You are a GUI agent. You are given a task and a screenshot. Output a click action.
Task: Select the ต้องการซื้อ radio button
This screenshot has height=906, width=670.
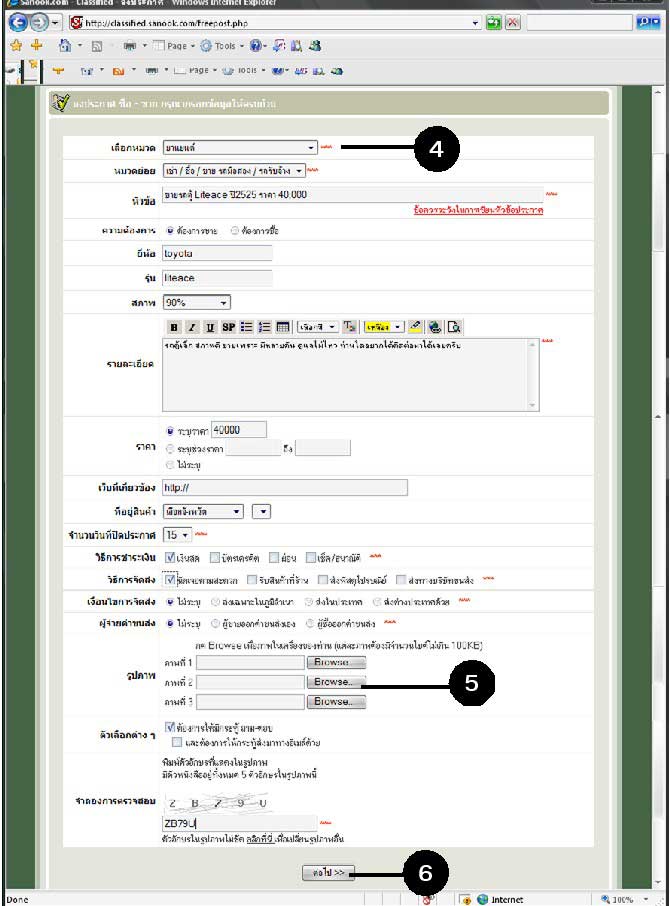pos(234,231)
